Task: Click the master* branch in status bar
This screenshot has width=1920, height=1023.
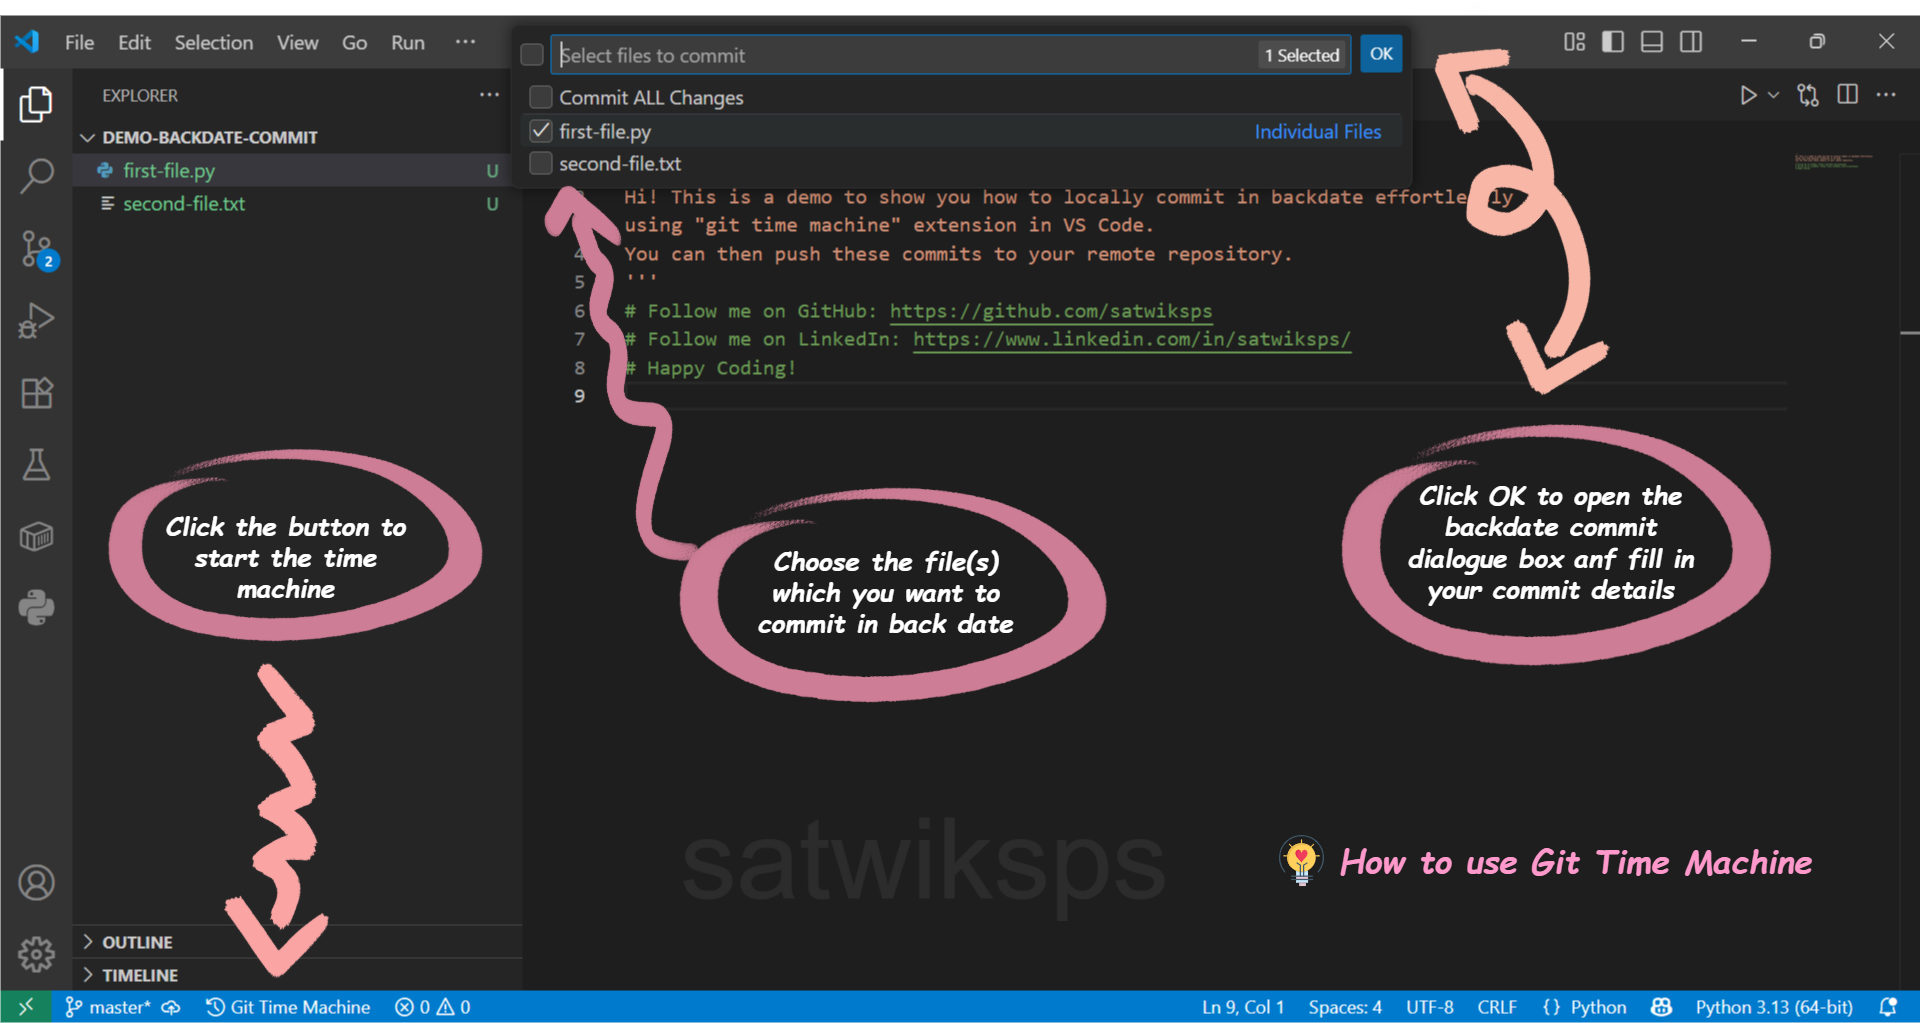Action: pyautogui.click(x=108, y=1007)
